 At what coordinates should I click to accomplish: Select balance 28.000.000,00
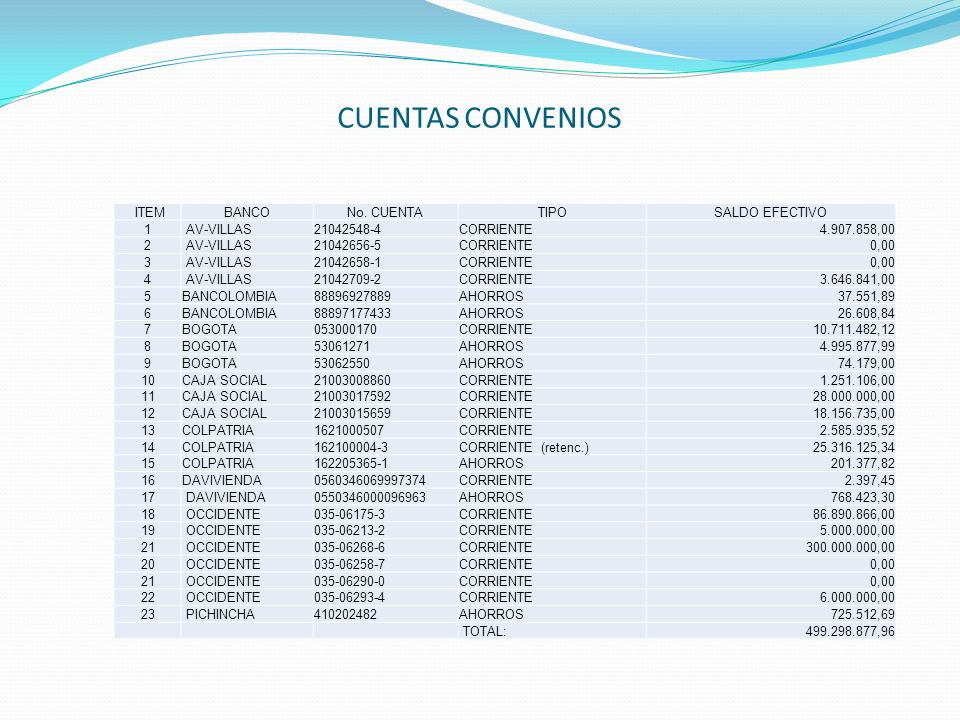tap(853, 397)
